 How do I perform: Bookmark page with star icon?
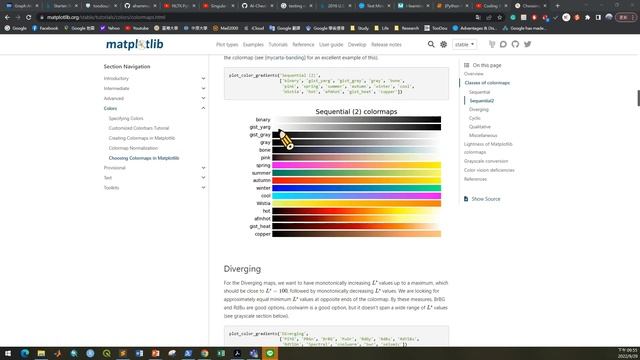[x=500, y=17]
